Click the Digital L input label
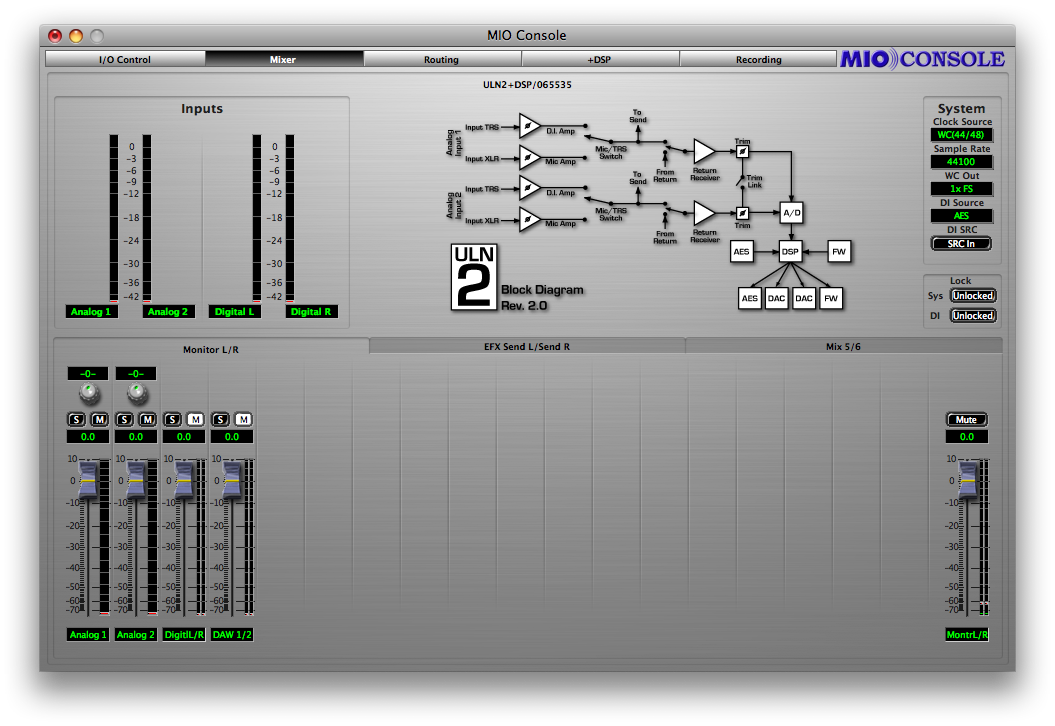Screen dimensions: 1055x726 pos(234,312)
